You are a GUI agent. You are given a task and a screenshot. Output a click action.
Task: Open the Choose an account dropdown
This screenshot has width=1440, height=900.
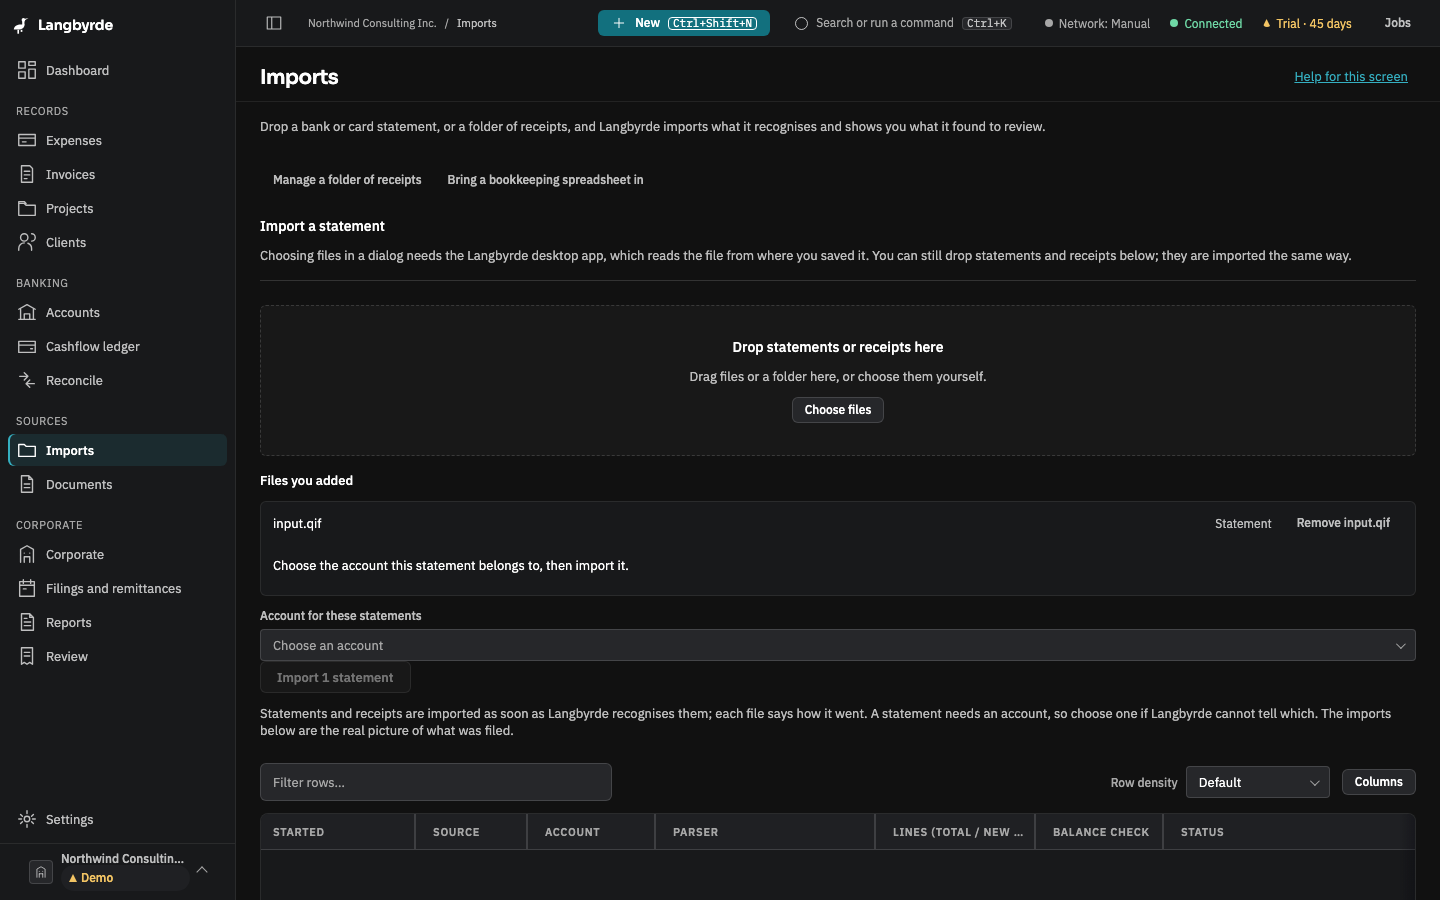838,645
